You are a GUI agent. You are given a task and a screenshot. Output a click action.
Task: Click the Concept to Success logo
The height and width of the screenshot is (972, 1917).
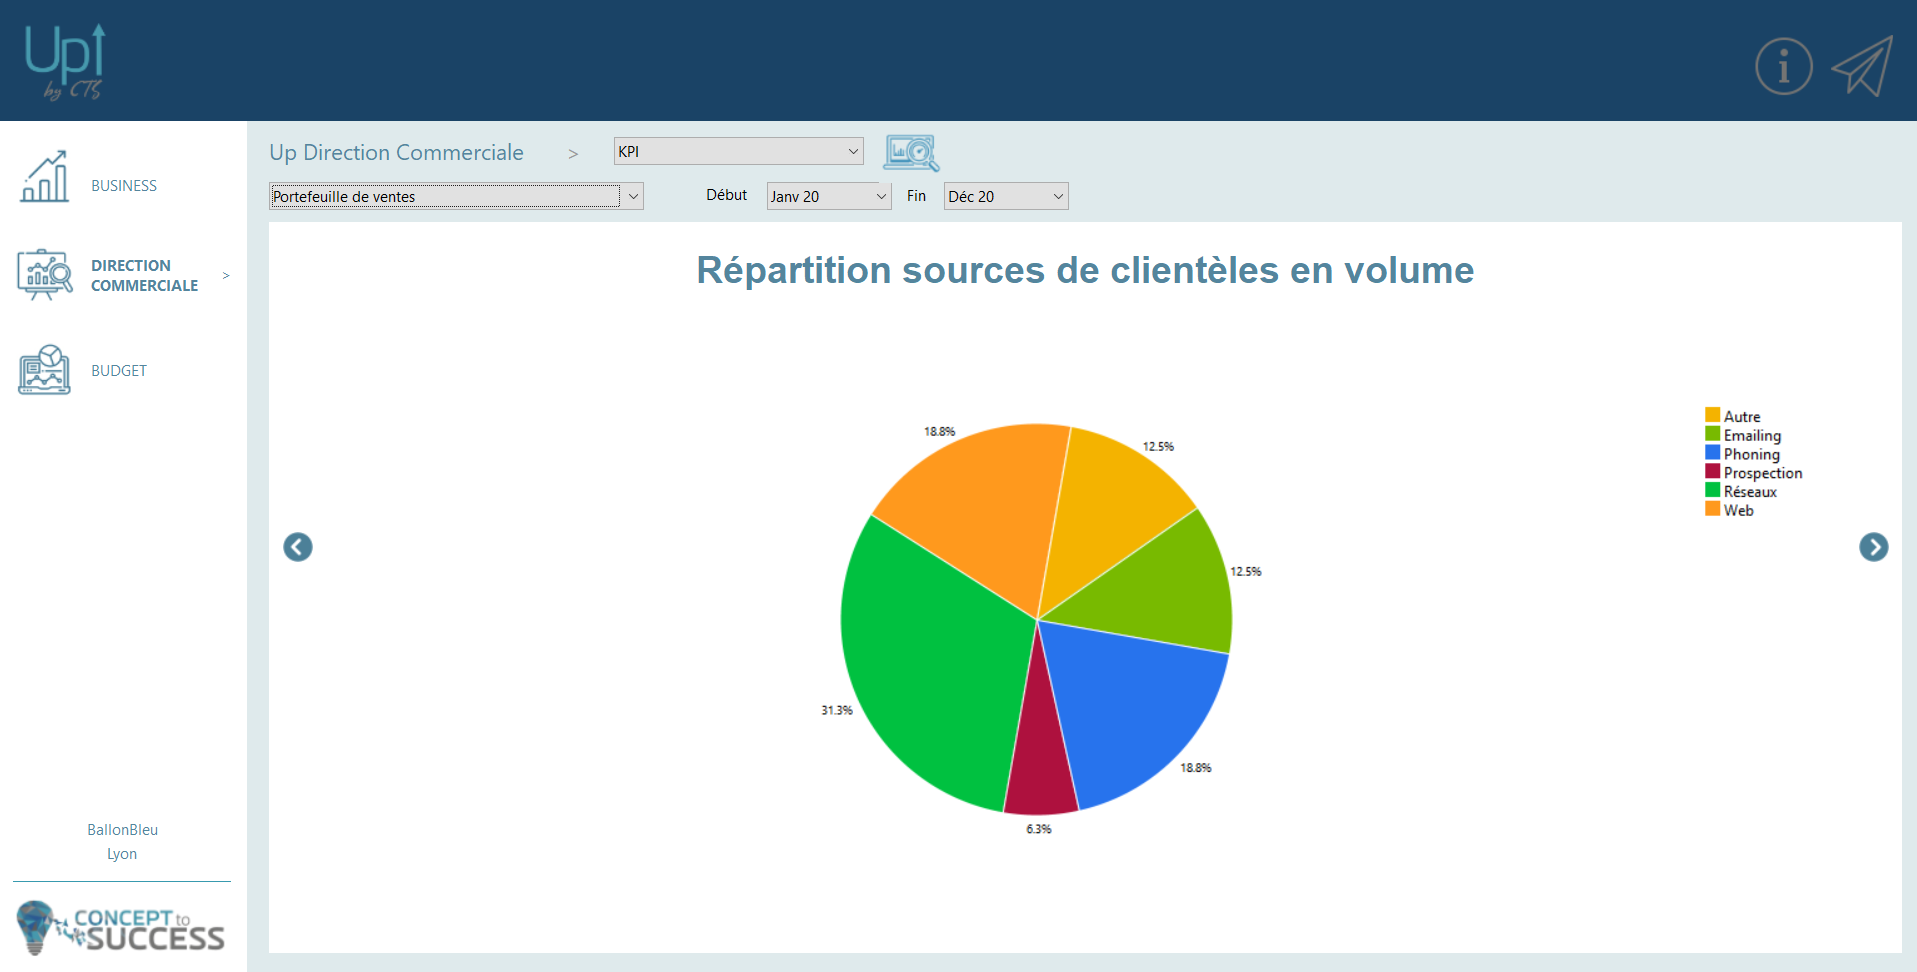pyautogui.click(x=121, y=927)
